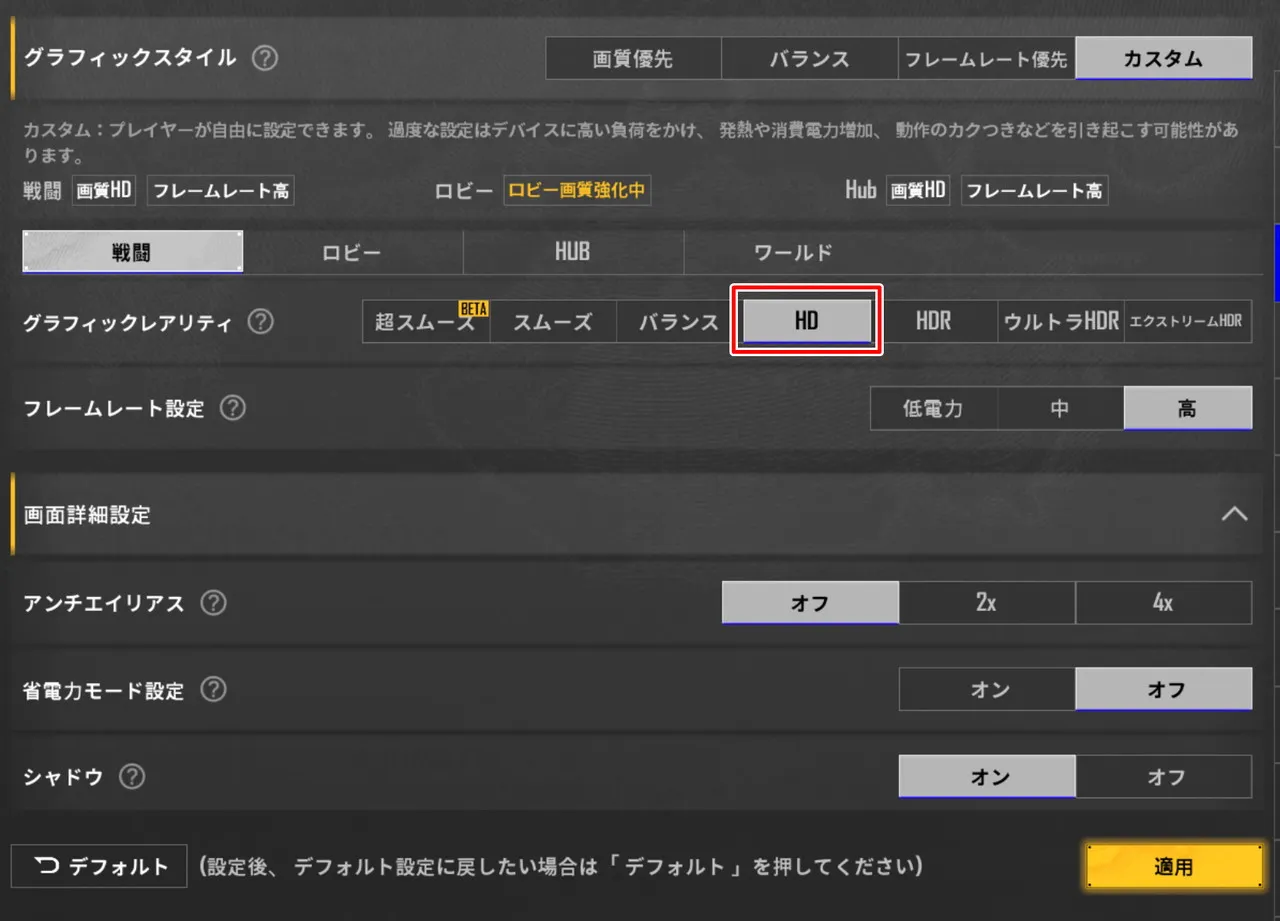Set anti-aliasing to 2x

(x=987, y=603)
